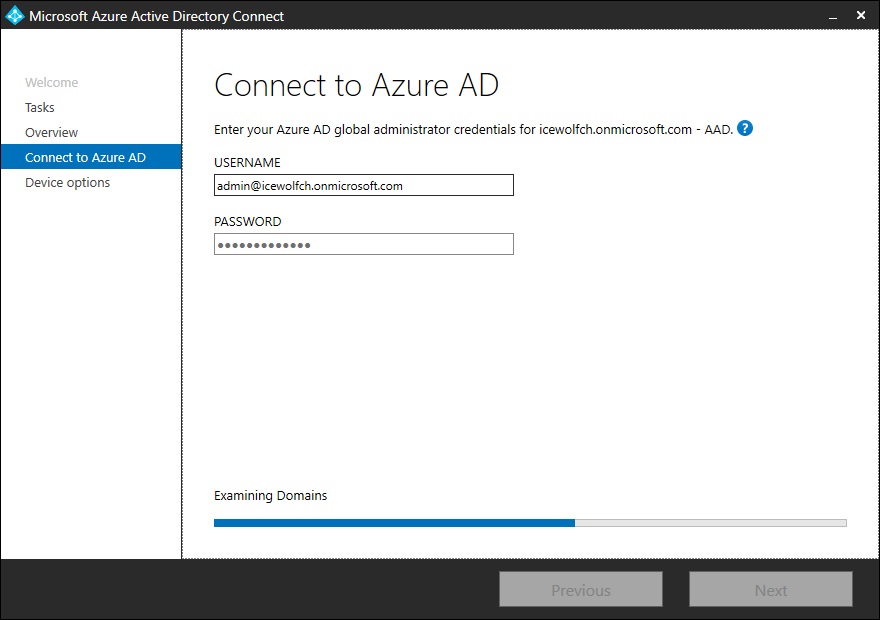This screenshot has height=620, width=880.
Task: Minimize the Azure AD Connect window
Action: click(x=833, y=16)
